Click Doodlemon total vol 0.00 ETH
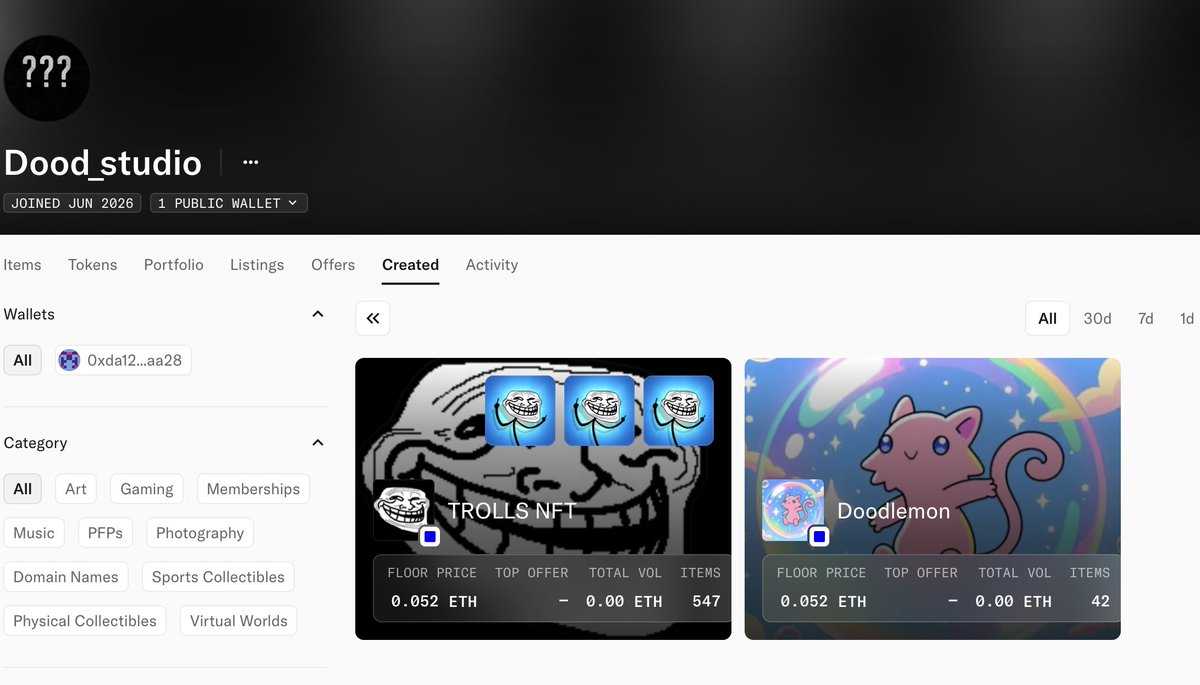Viewport: 1200px width, 685px height. point(1013,601)
